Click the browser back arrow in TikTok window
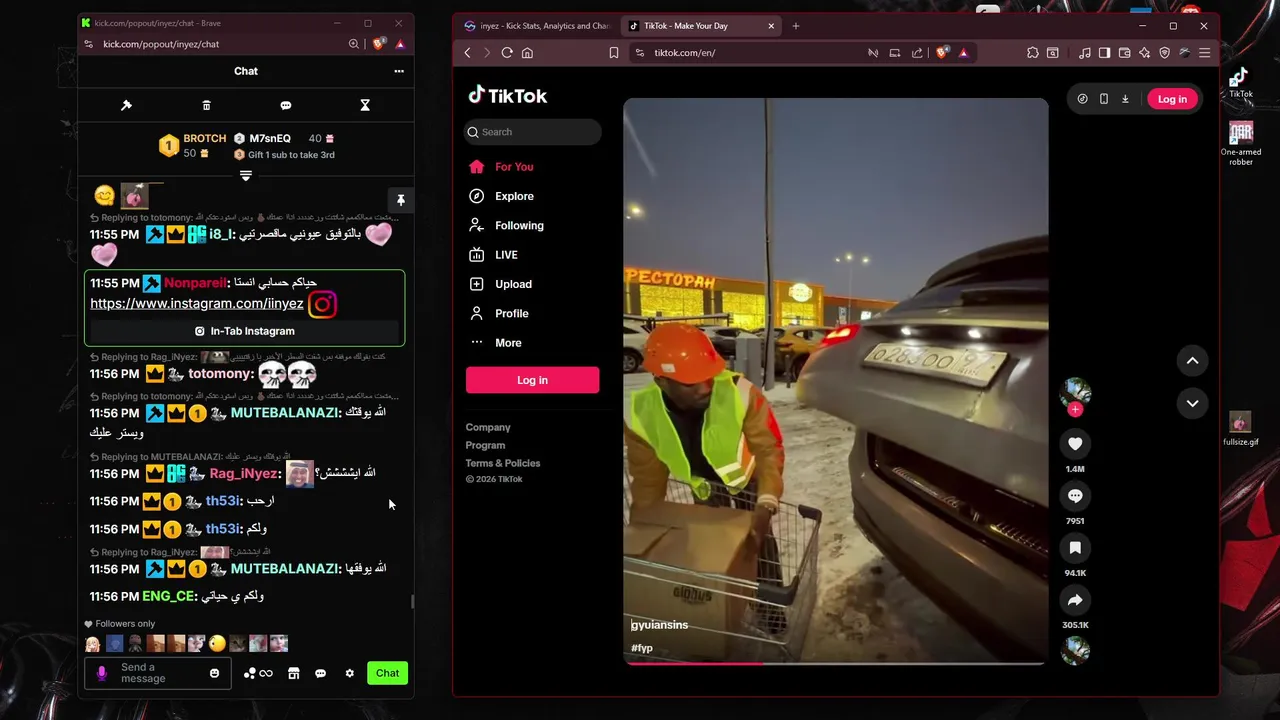Screen dimensions: 1280x720 pos(467,53)
